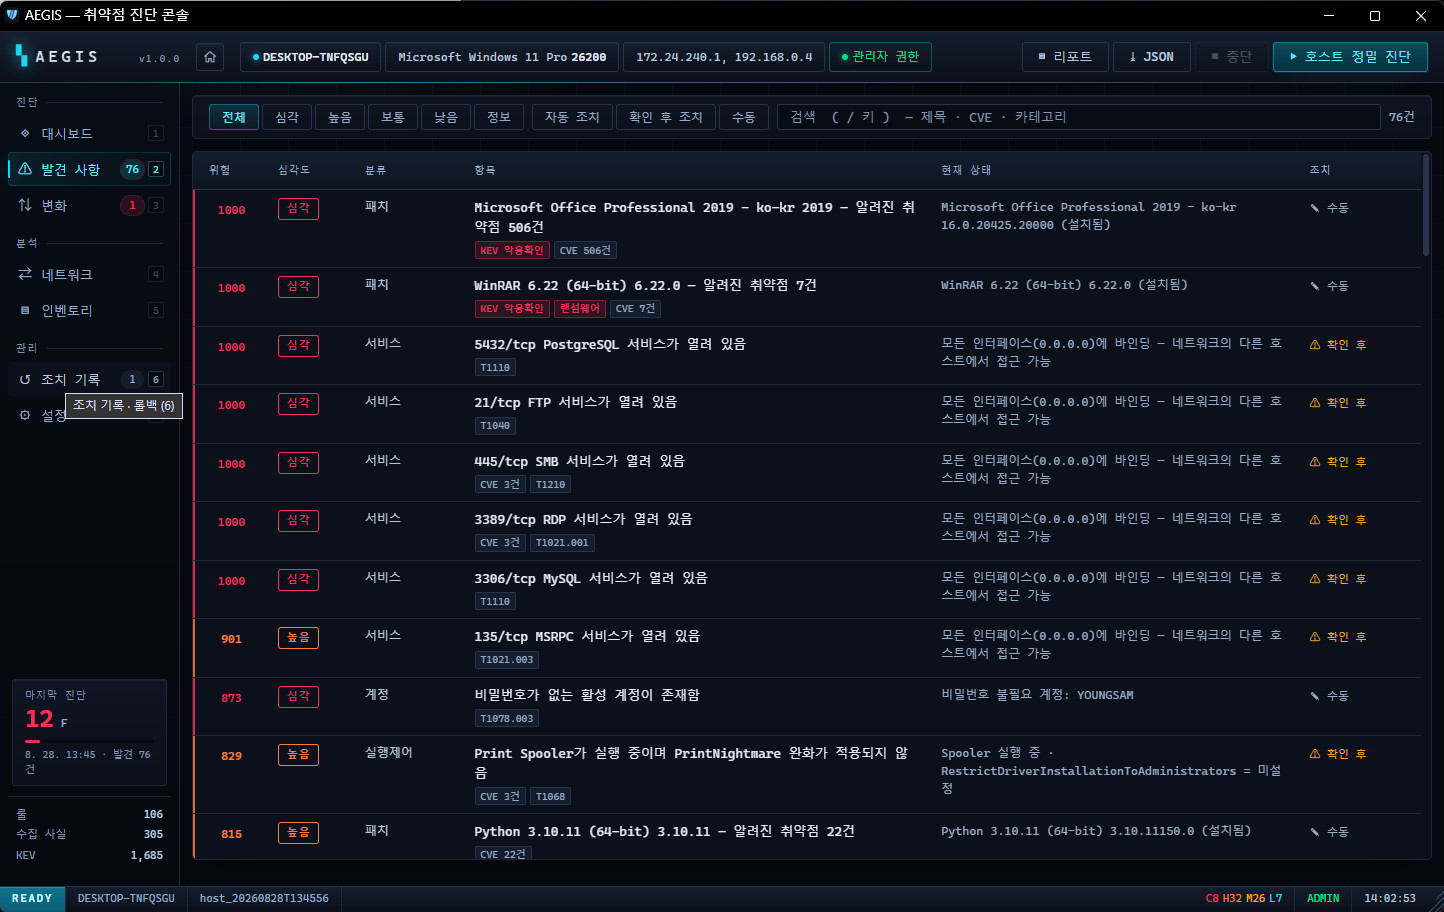Click T1078.003 tag on account row
The width and height of the screenshot is (1444, 912).
pyautogui.click(x=507, y=719)
